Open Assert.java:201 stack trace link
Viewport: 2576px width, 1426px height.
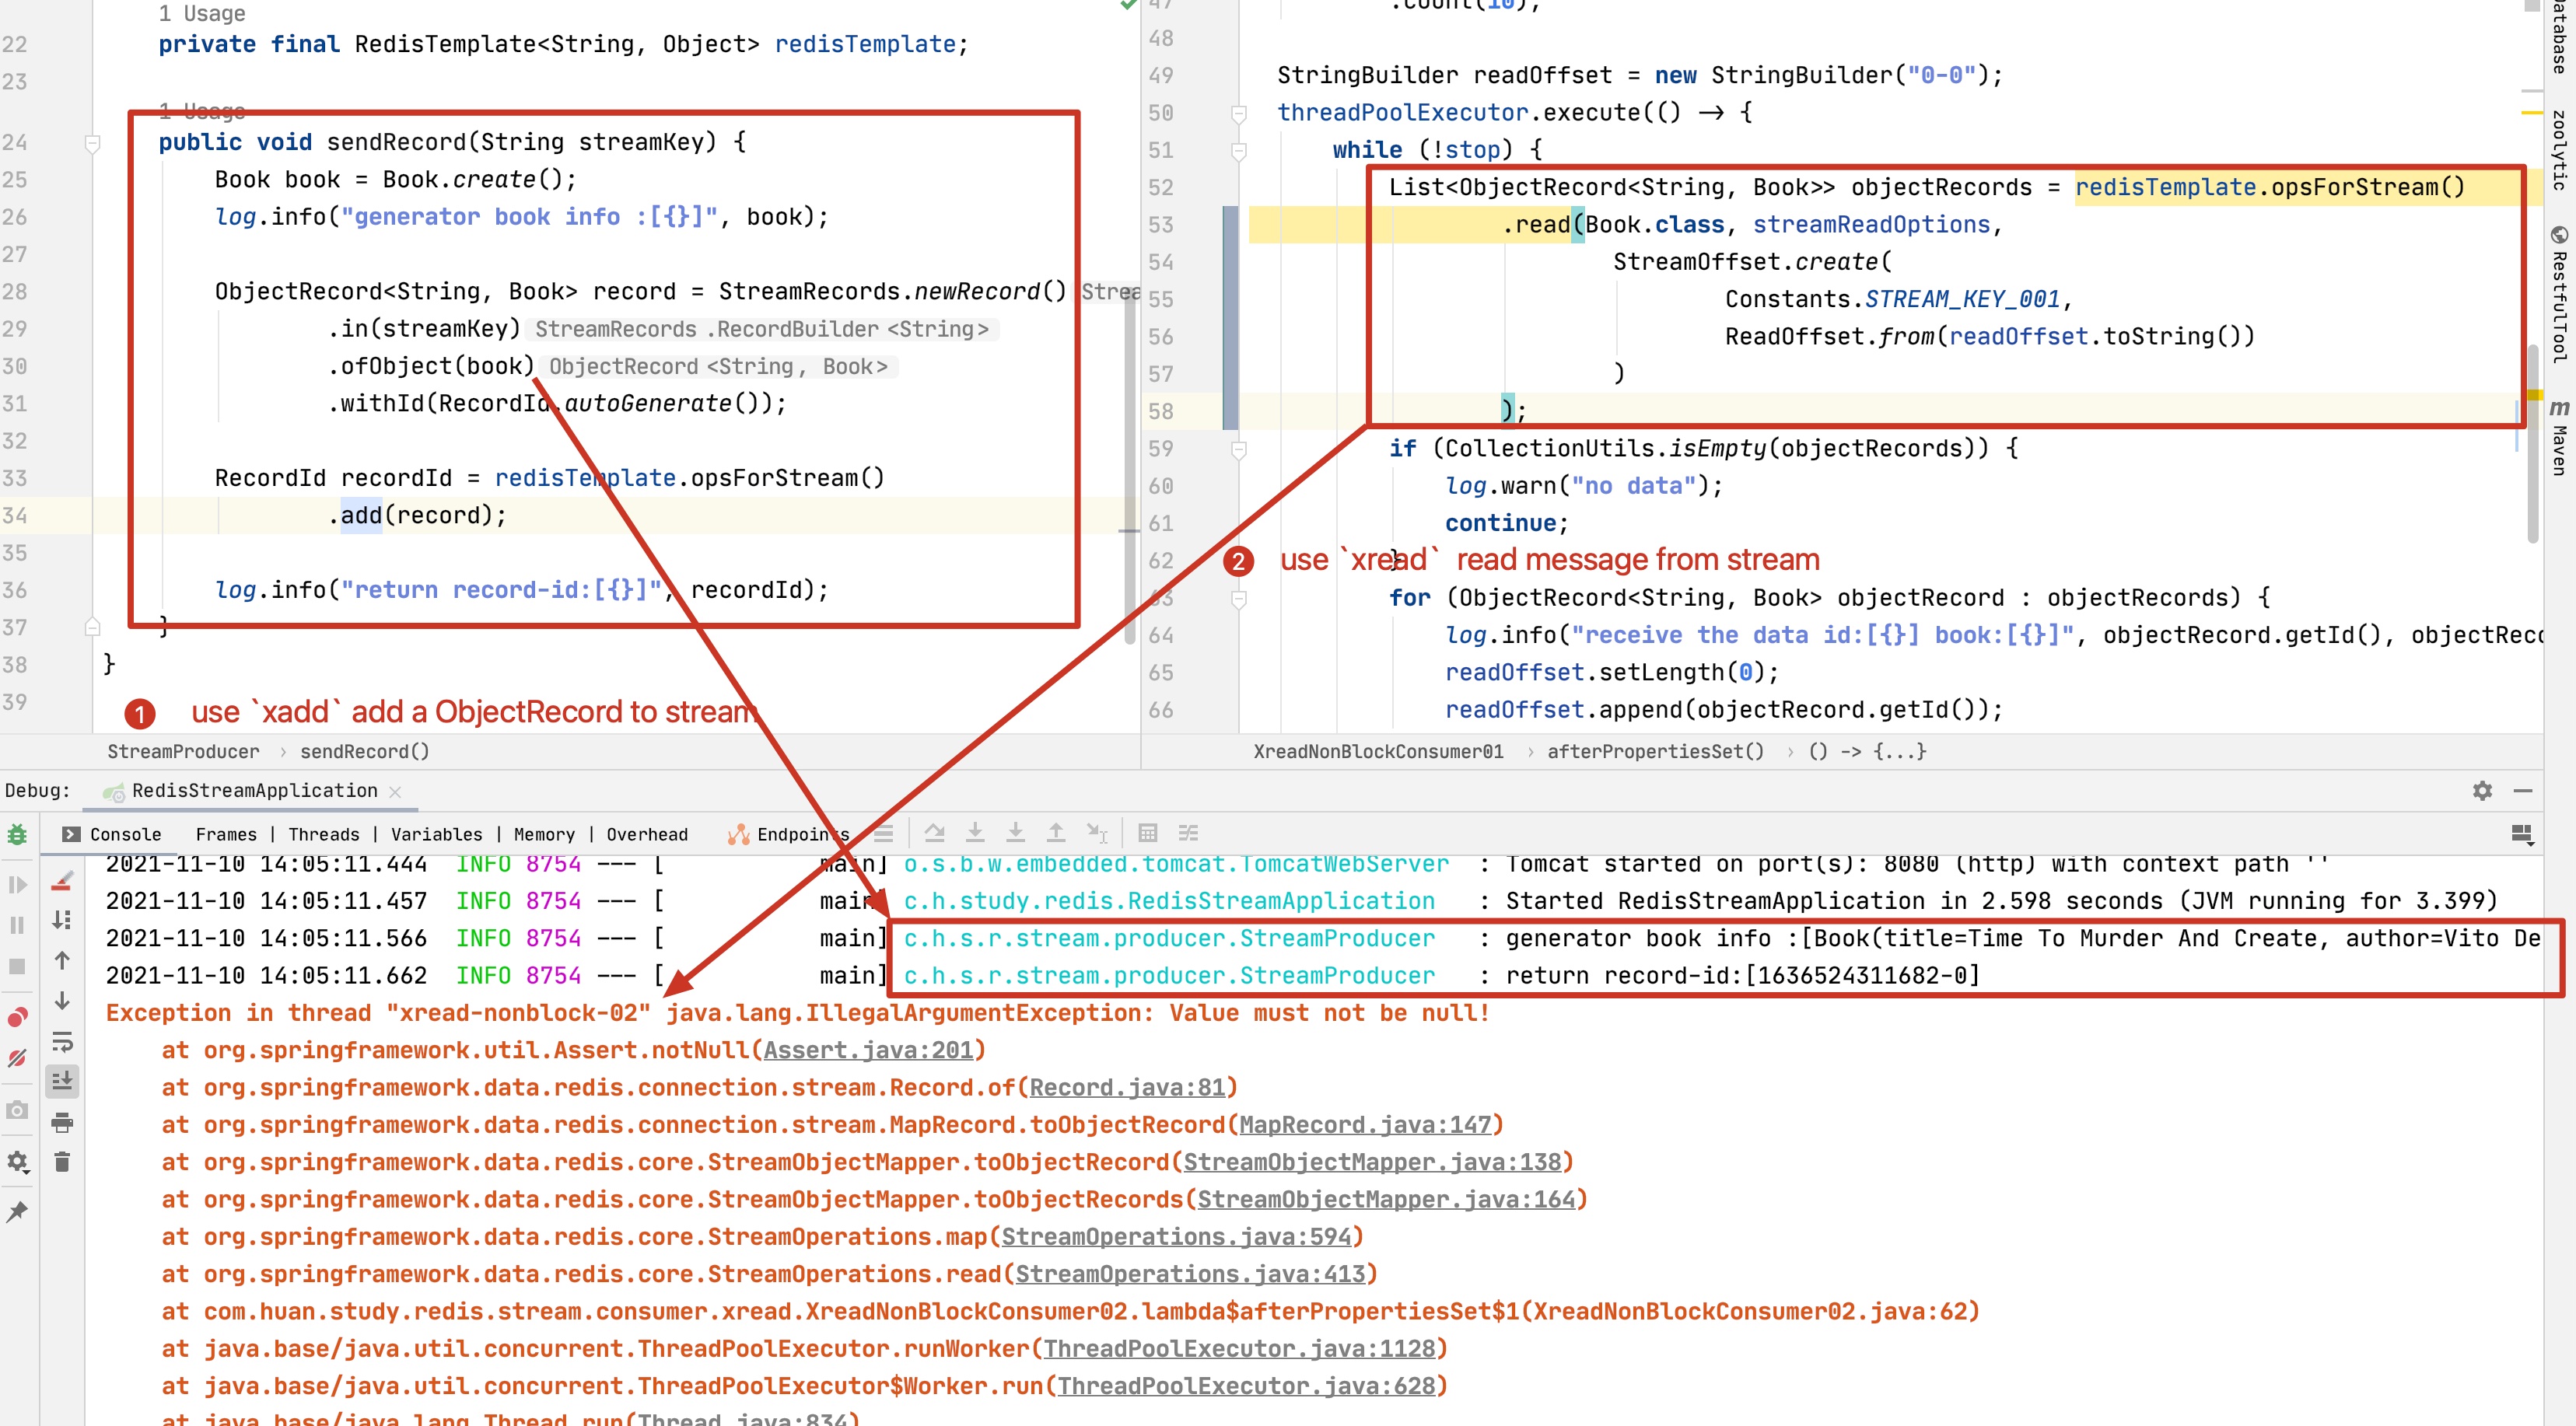point(868,1050)
